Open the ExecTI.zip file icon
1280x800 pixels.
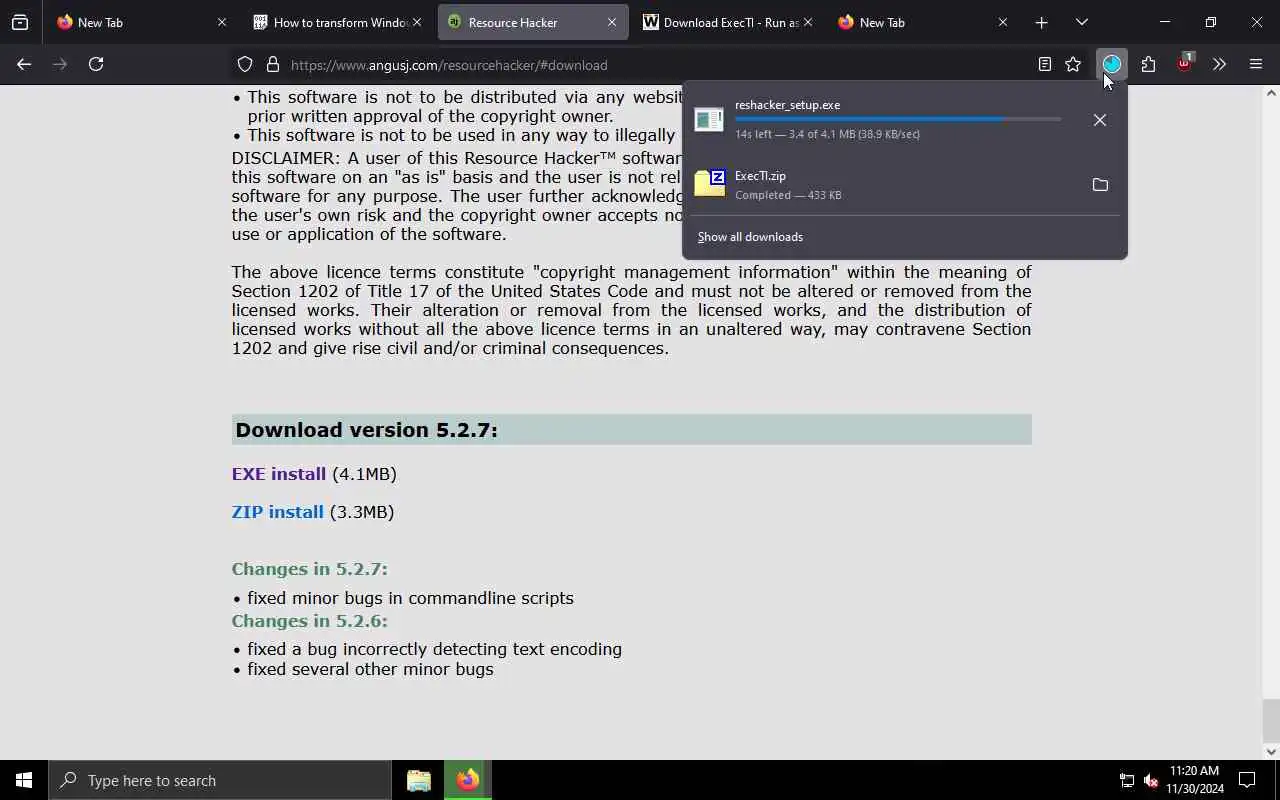click(x=709, y=184)
